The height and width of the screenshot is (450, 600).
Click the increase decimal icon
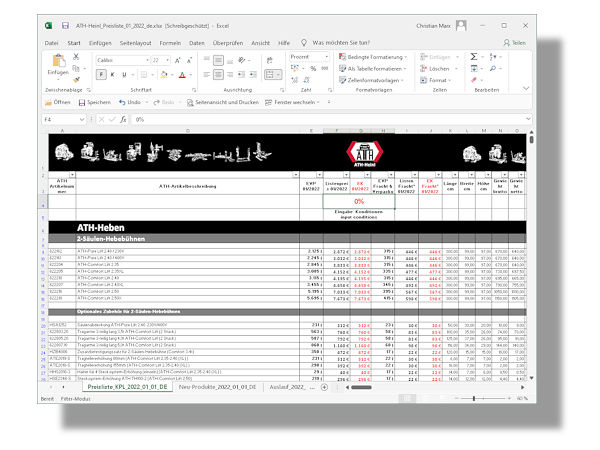click(x=295, y=80)
